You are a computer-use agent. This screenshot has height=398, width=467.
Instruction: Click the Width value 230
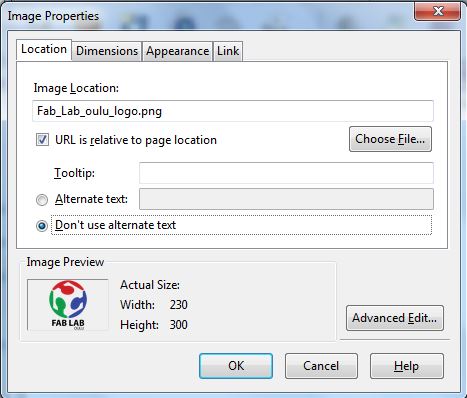point(179,305)
